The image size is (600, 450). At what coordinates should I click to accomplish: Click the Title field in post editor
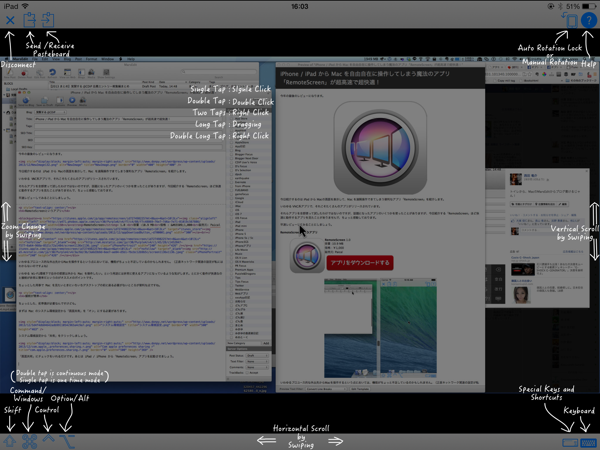[128, 119]
